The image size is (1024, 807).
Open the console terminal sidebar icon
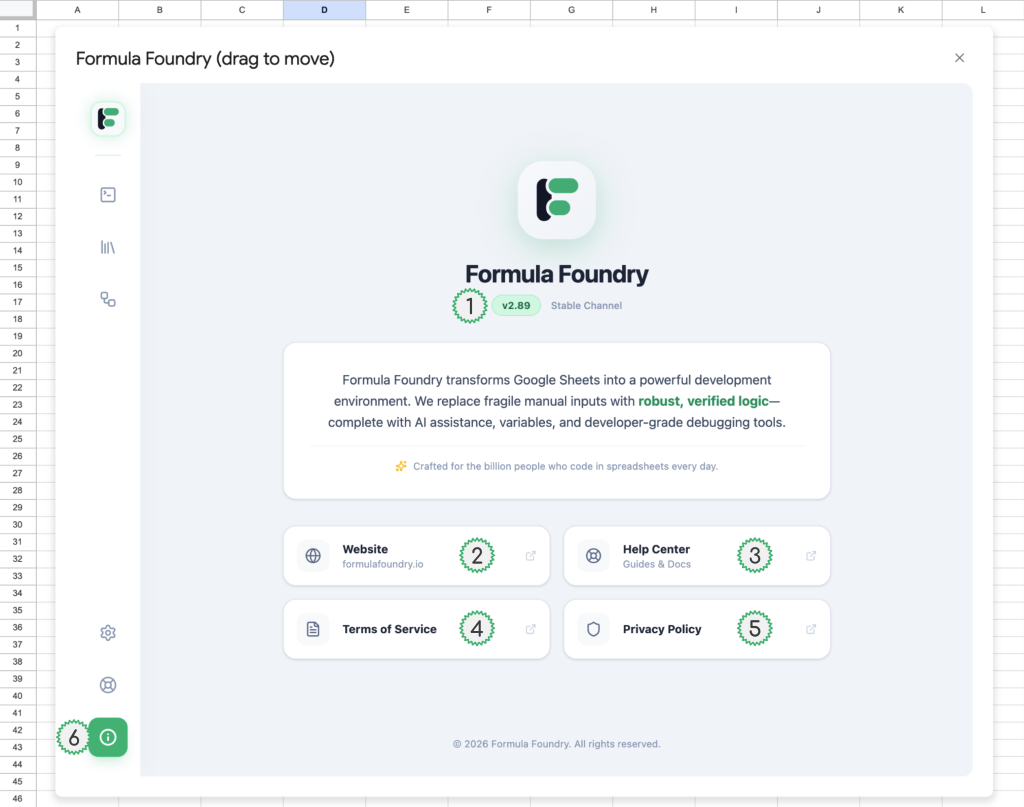coord(108,195)
